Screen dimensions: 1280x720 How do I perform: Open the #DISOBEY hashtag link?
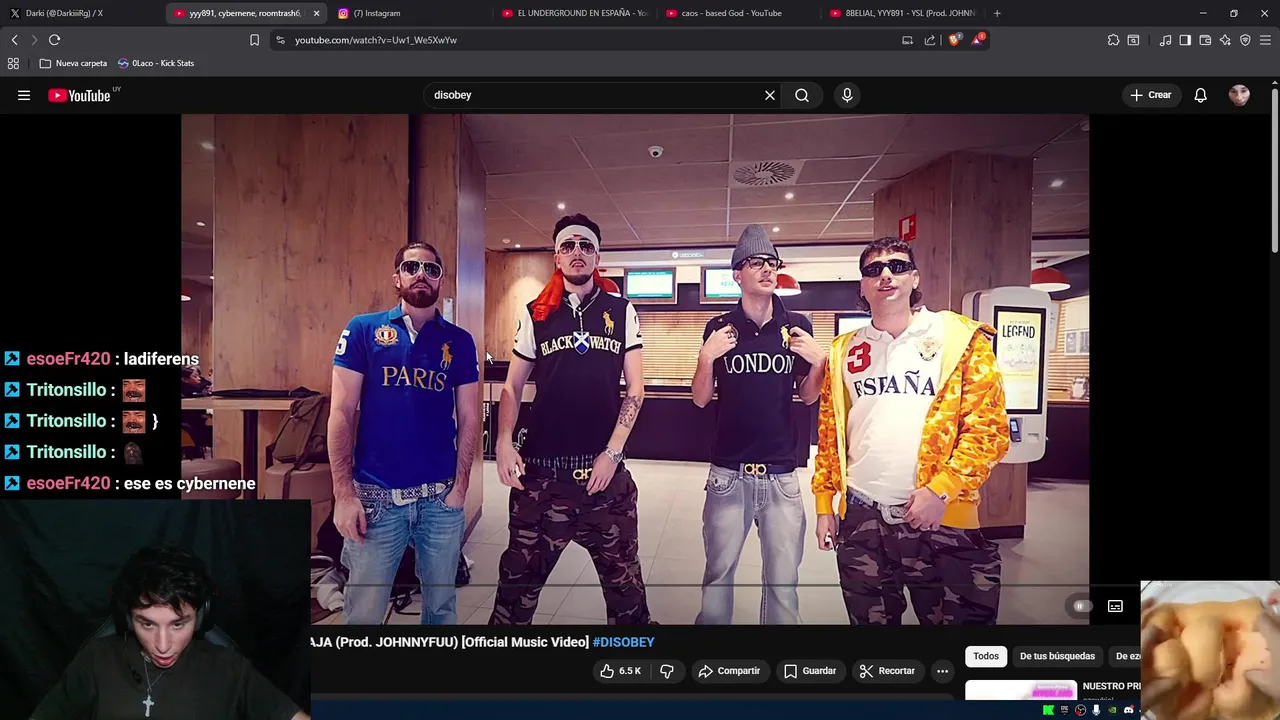[623, 642]
